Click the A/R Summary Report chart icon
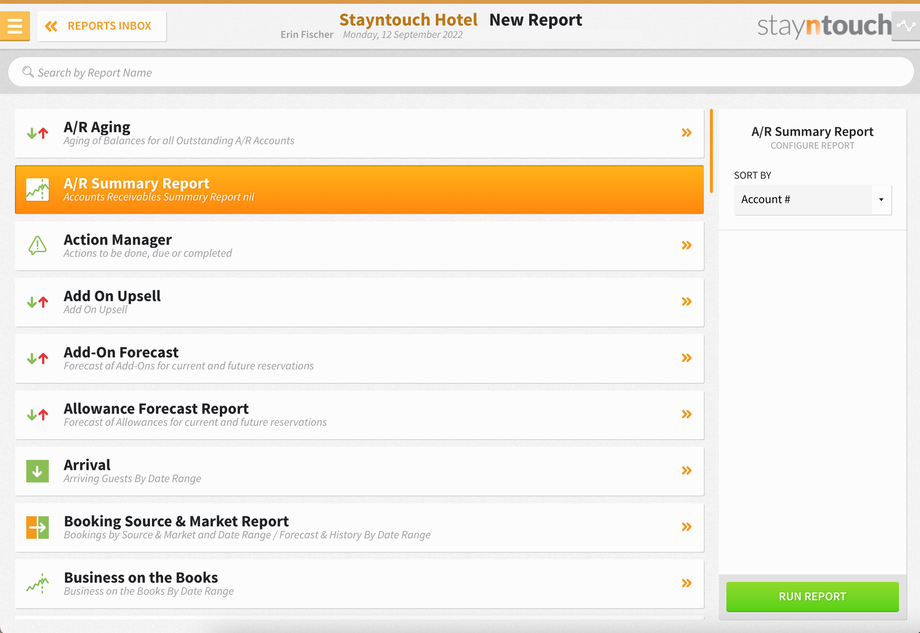Screen dimensions: 920x633 point(38,189)
